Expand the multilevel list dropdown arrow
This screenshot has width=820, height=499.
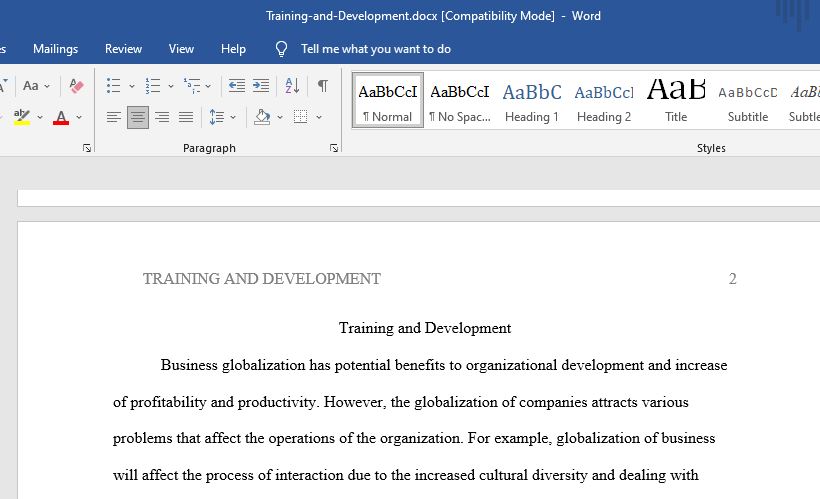[208, 86]
